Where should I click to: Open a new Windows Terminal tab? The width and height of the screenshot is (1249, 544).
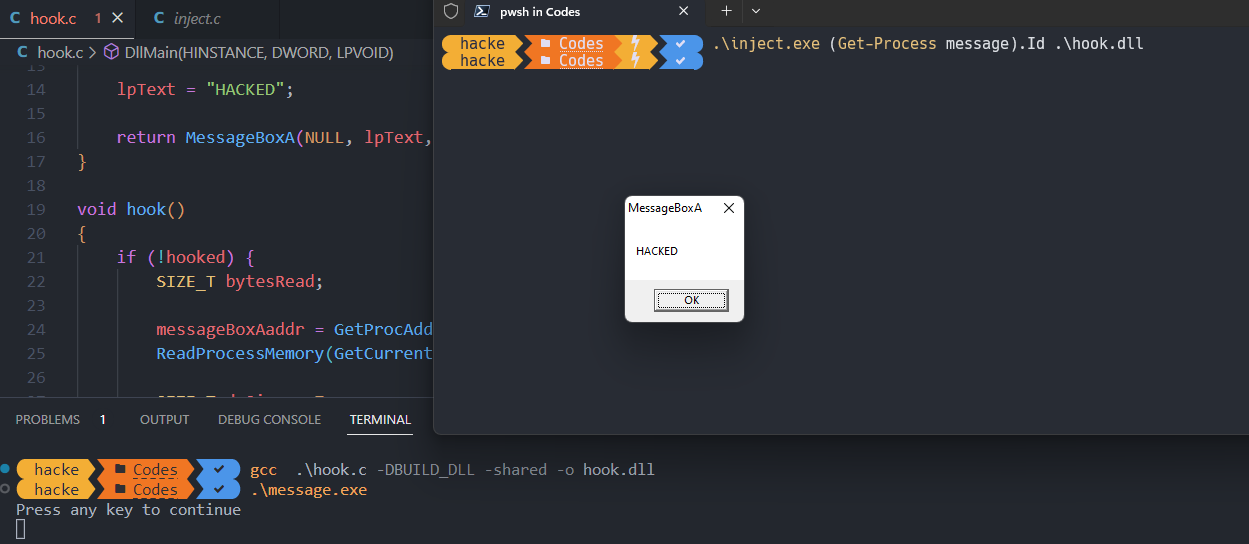727,11
